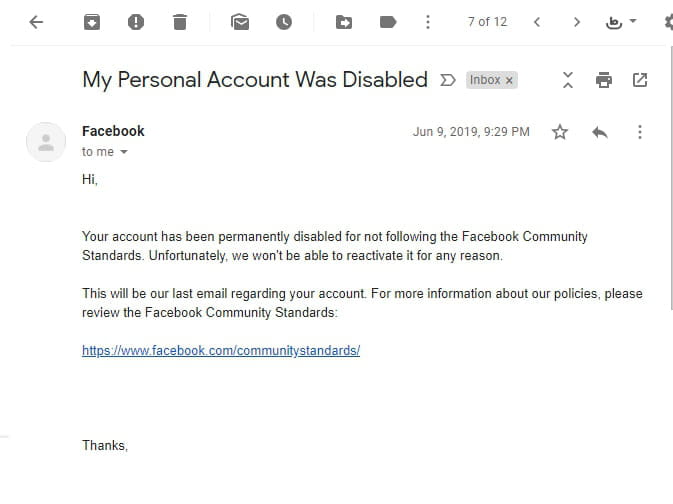Mark the email as unread
Screen dimensions: 673x504
(x=240, y=22)
